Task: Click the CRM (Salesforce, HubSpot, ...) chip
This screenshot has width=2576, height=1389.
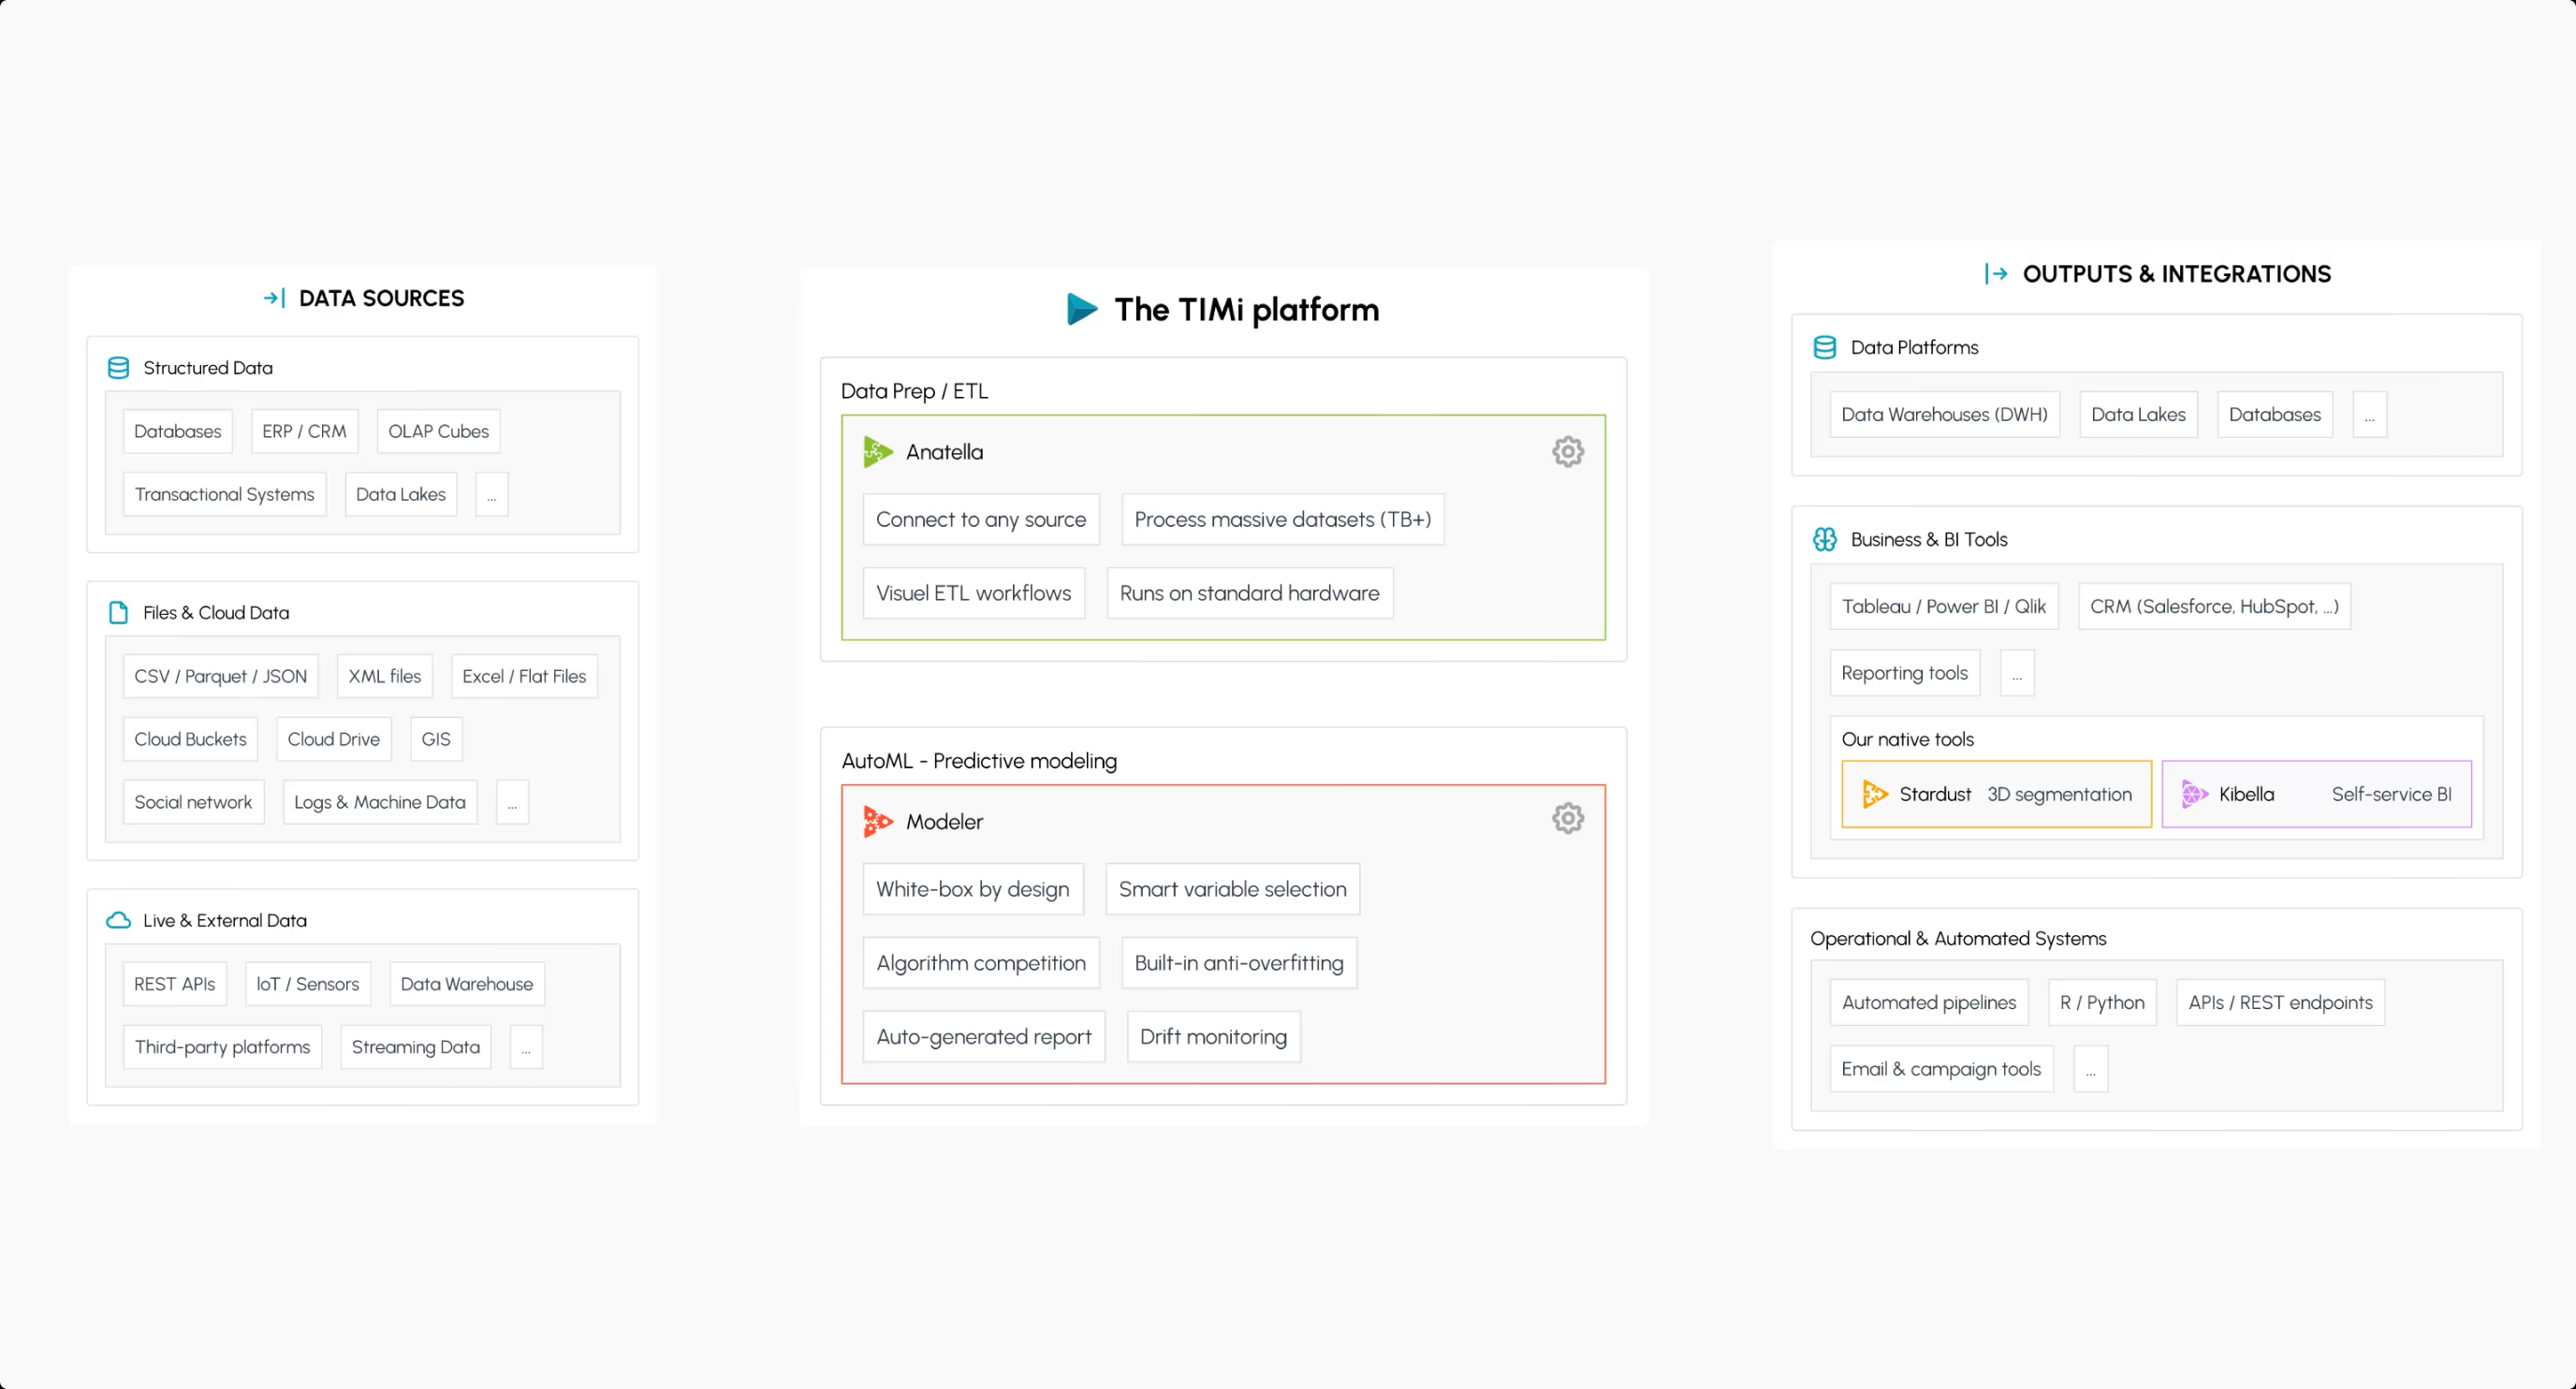Action: (2213, 606)
